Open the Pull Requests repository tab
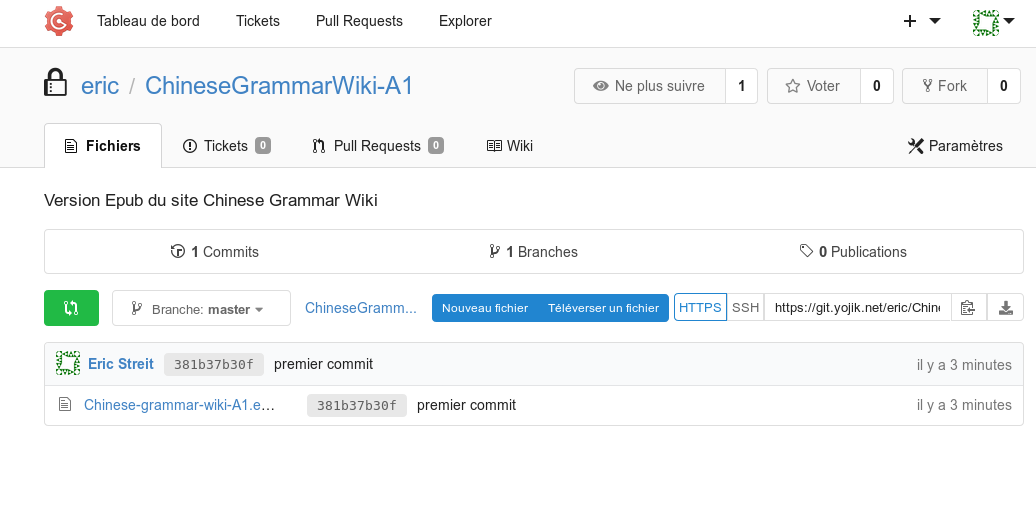Screen dimensions: 1036x515 (x=377, y=146)
